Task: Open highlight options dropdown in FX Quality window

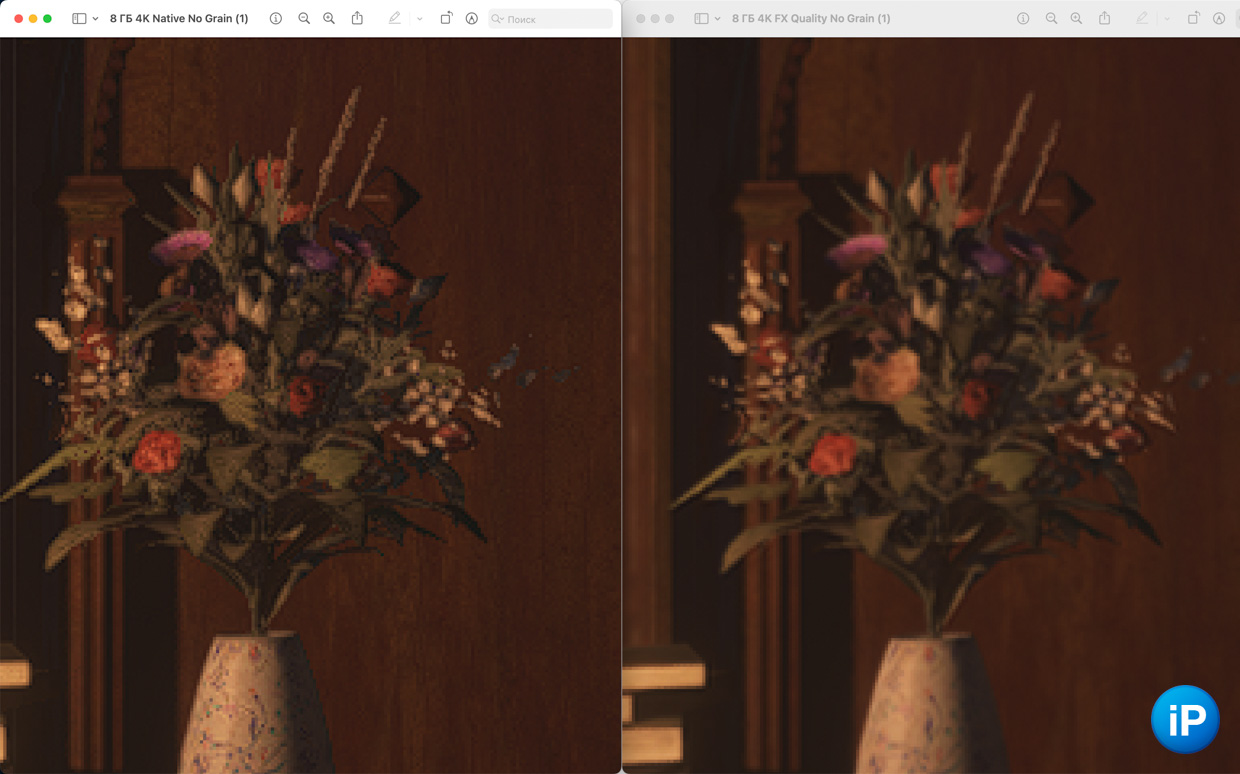Action: coord(1166,19)
